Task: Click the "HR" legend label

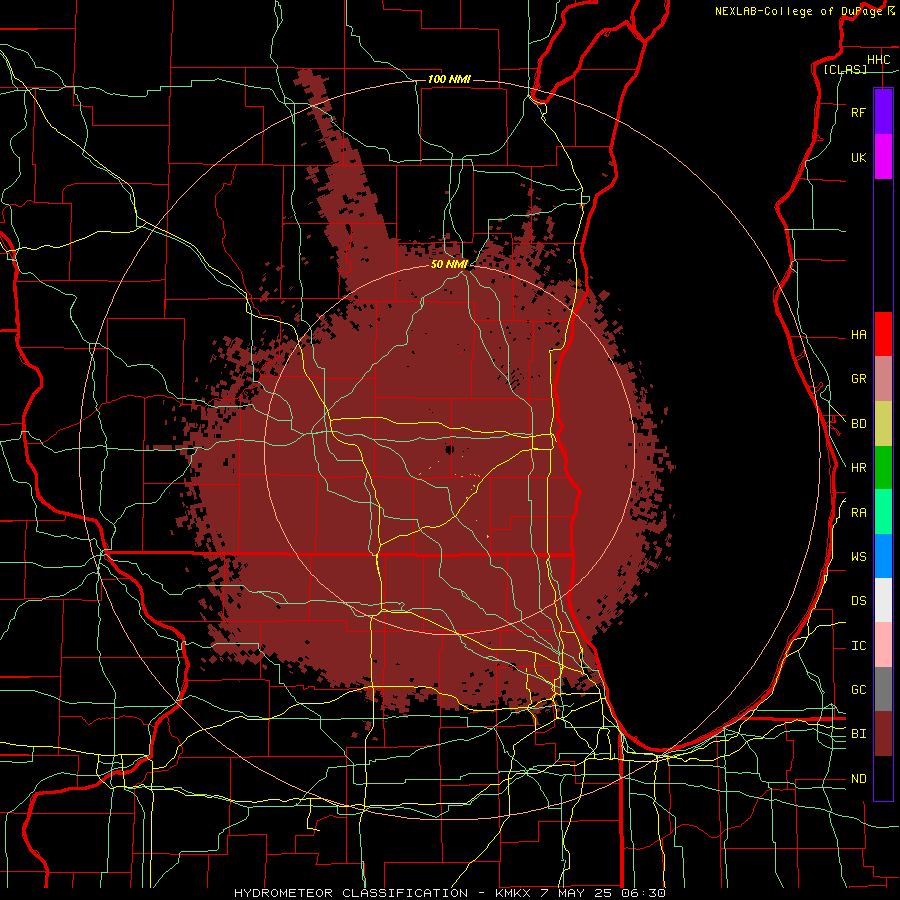Action: pyautogui.click(x=858, y=468)
